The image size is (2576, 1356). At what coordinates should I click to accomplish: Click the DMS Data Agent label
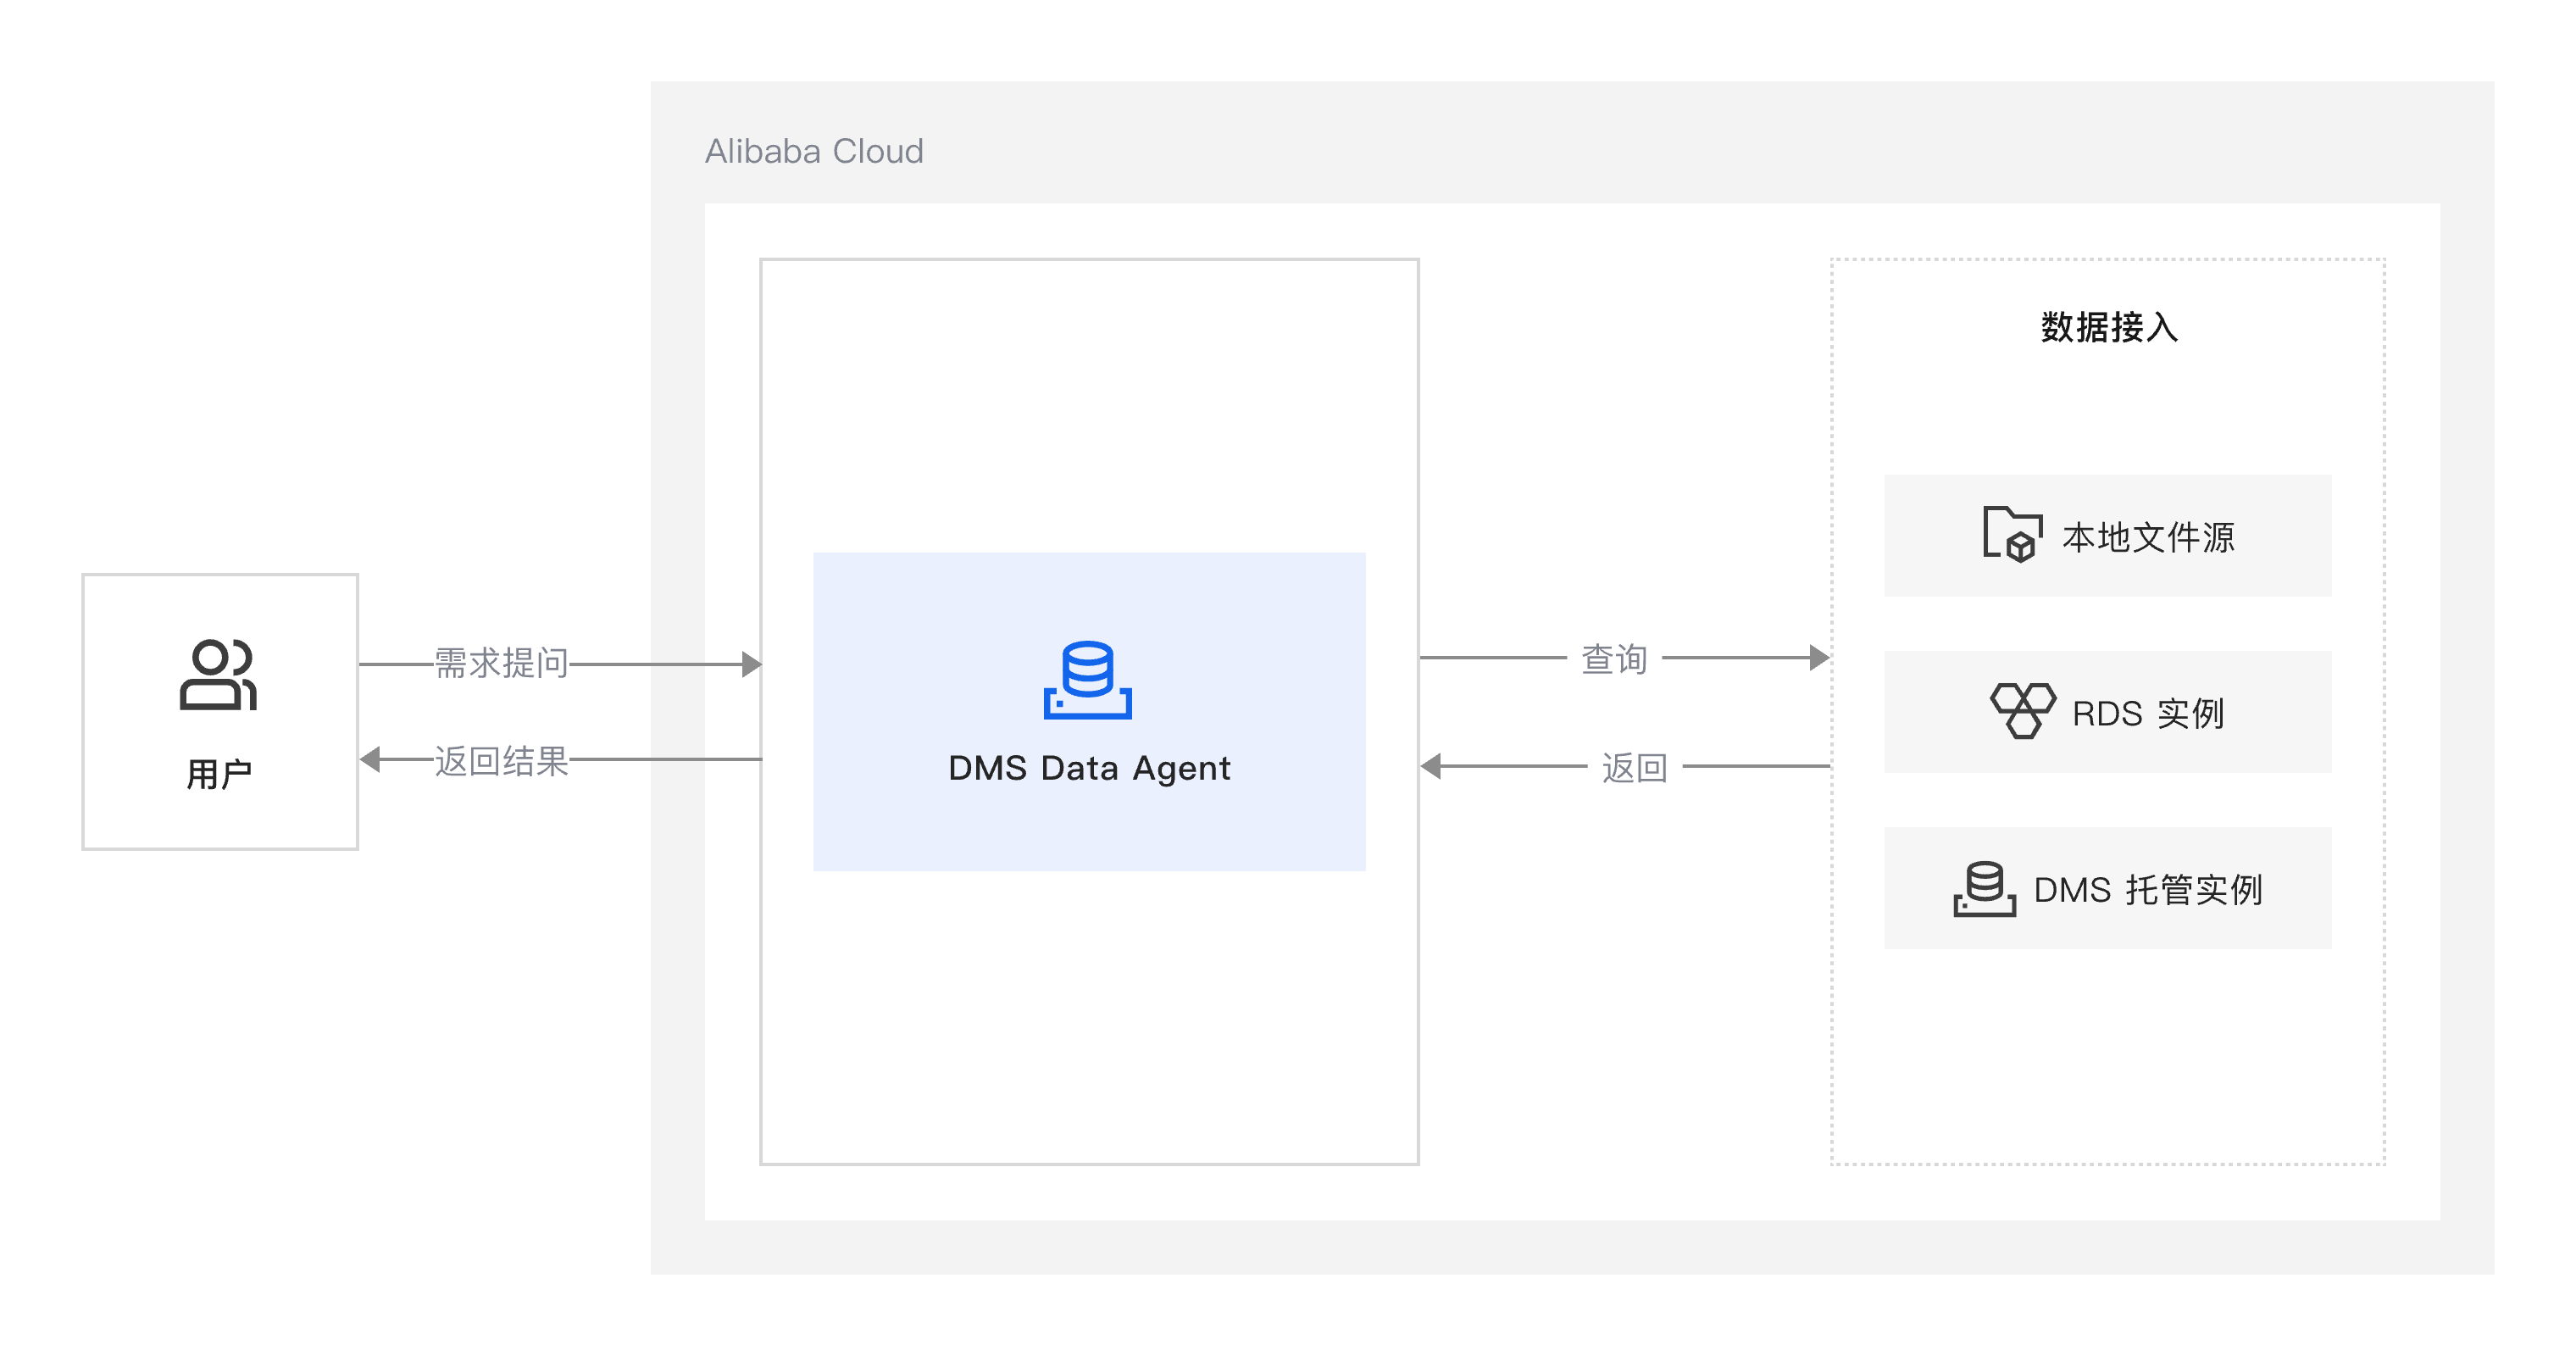[x=1089, y=768]
